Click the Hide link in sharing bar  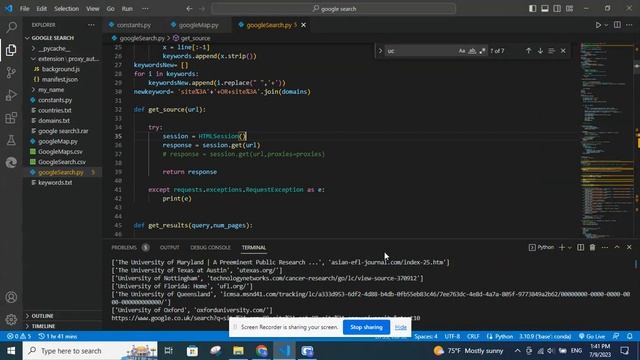tap(400, 327)
